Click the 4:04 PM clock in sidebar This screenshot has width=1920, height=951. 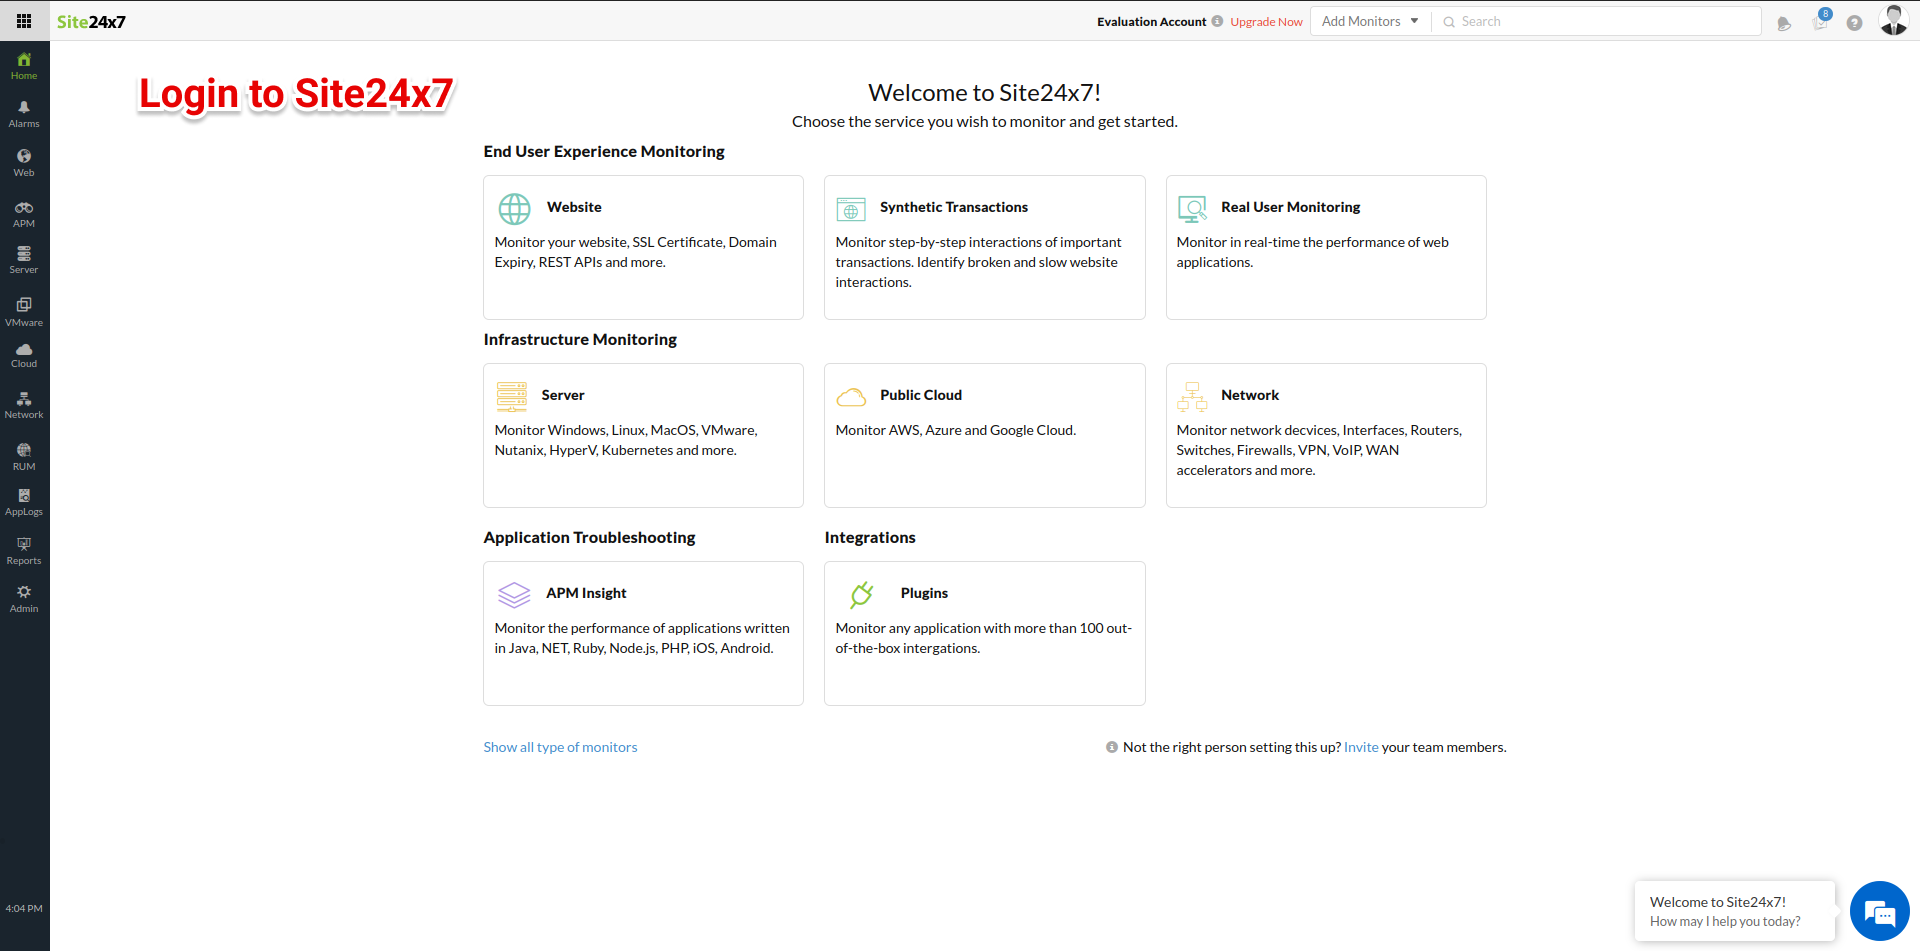click(x=24, y=908)
